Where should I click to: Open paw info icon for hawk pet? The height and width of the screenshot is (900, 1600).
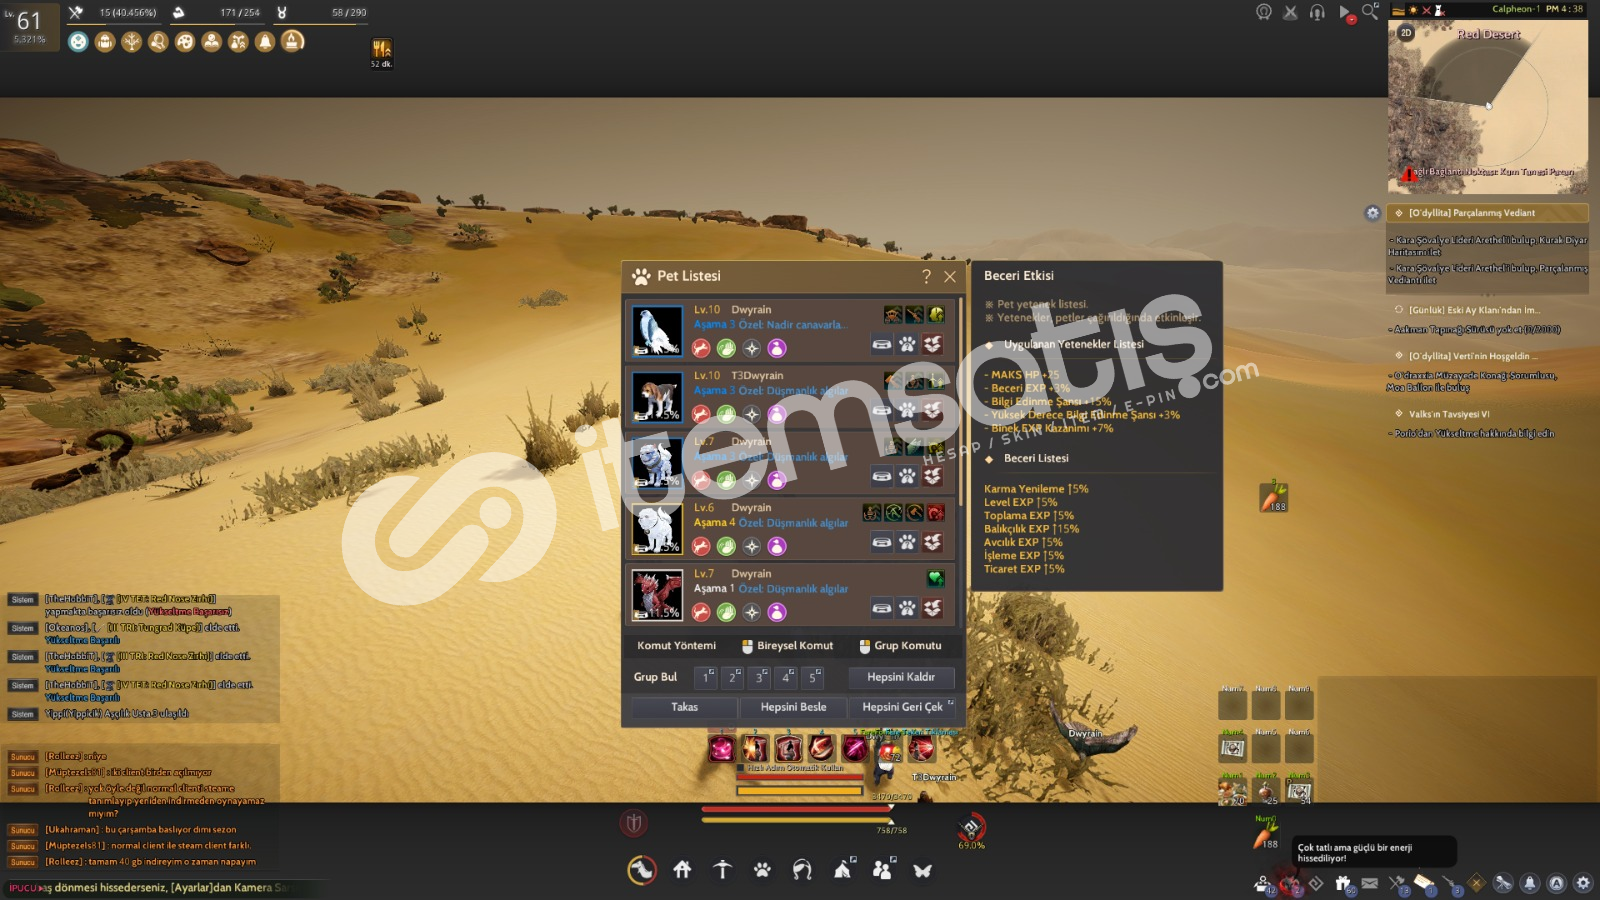[x=907, y=345]
